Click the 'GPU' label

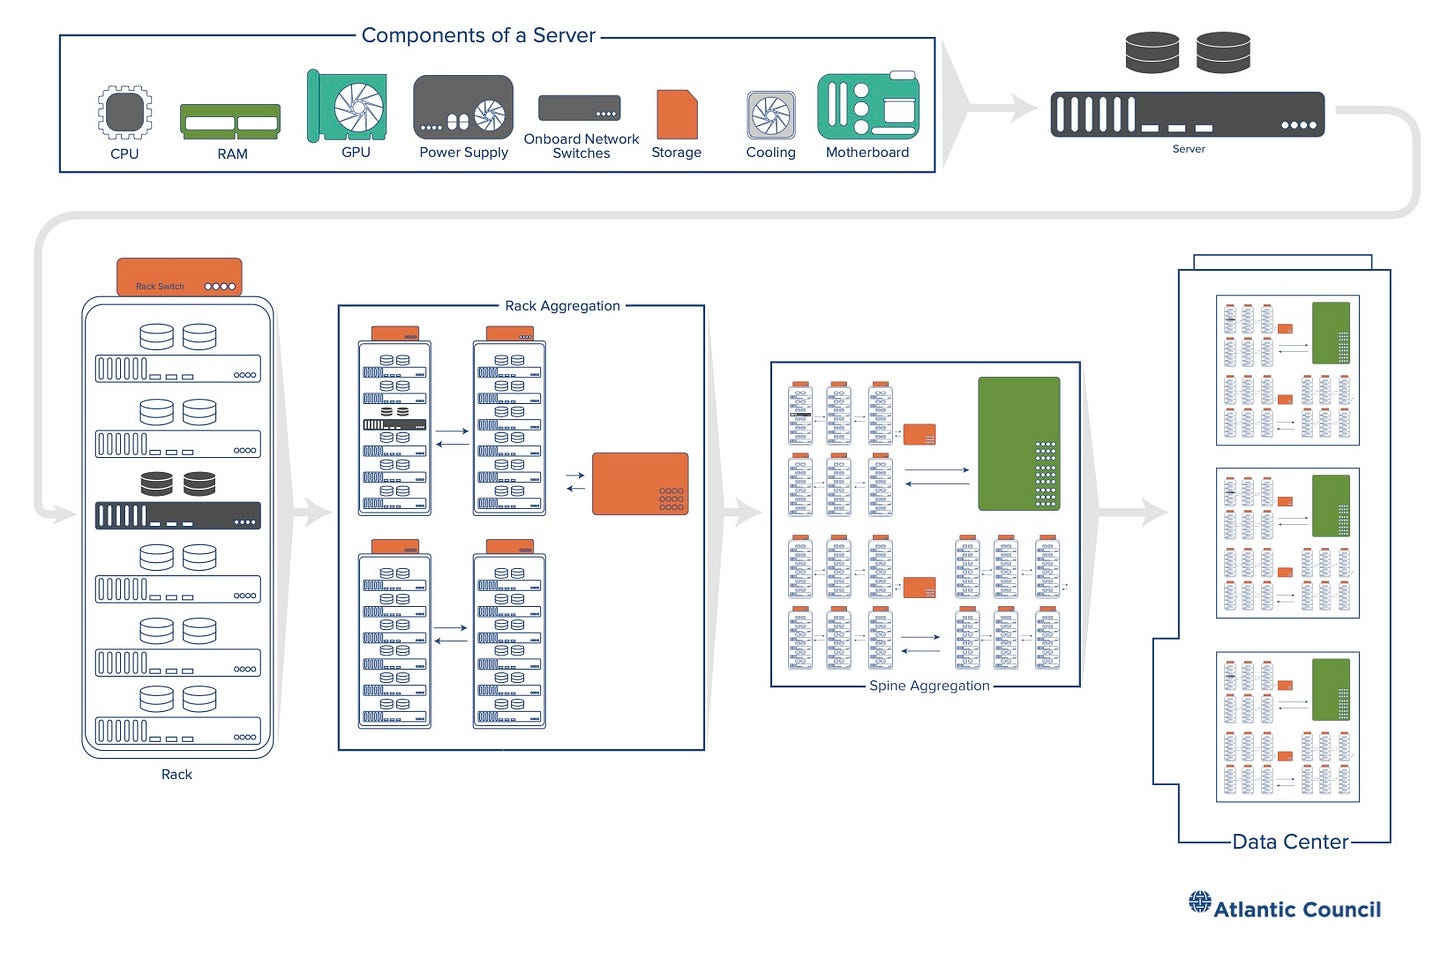click(356, 152)
